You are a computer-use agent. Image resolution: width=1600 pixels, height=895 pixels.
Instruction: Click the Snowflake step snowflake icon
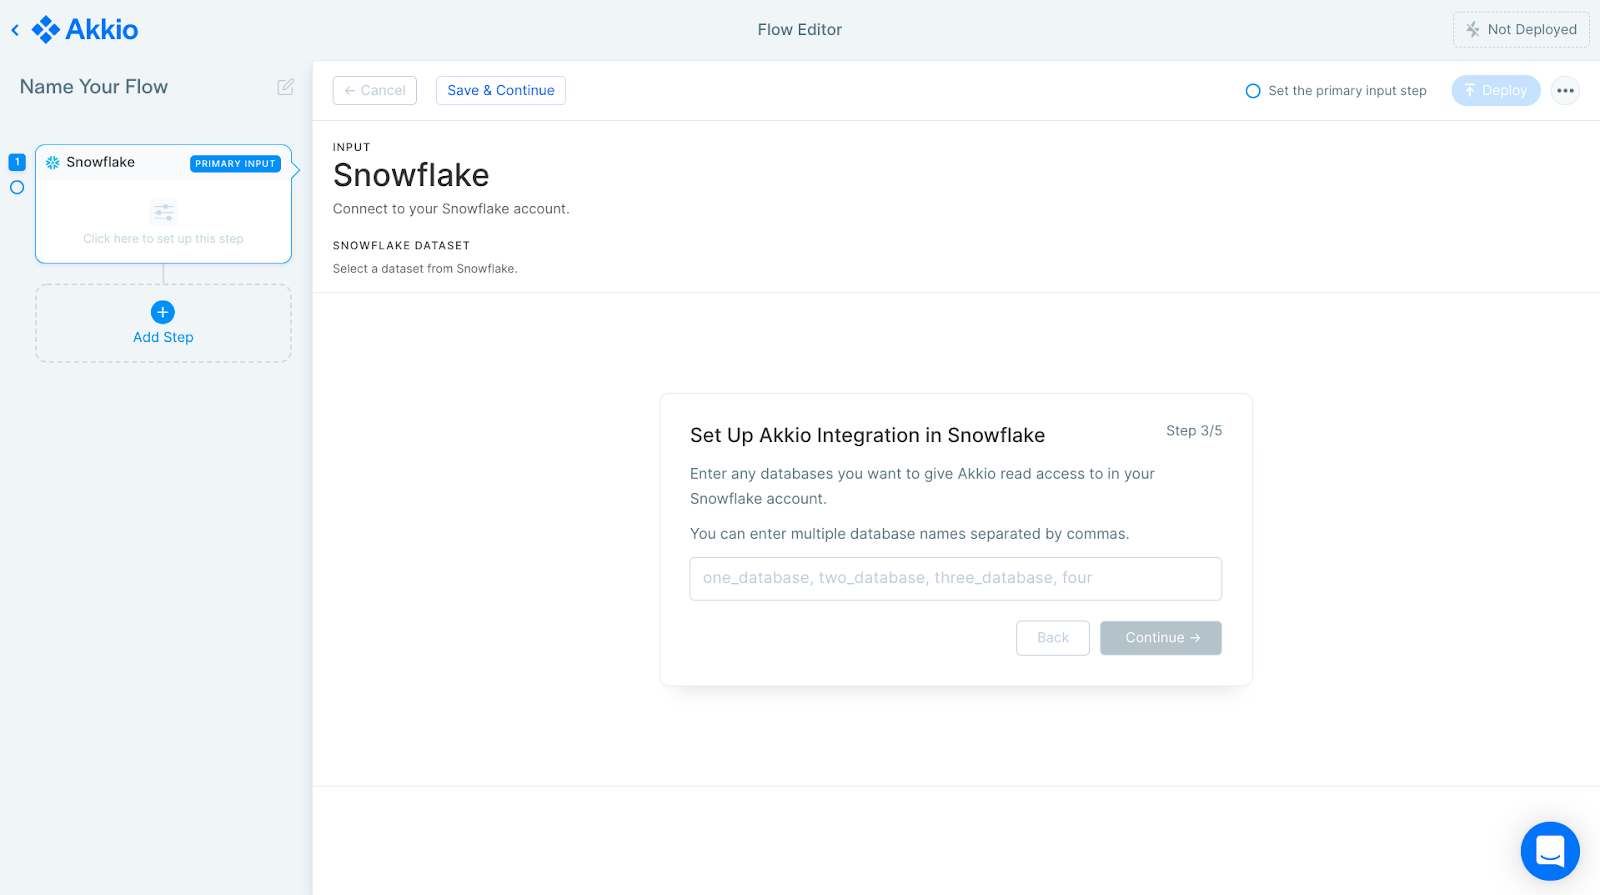(53, 162)
